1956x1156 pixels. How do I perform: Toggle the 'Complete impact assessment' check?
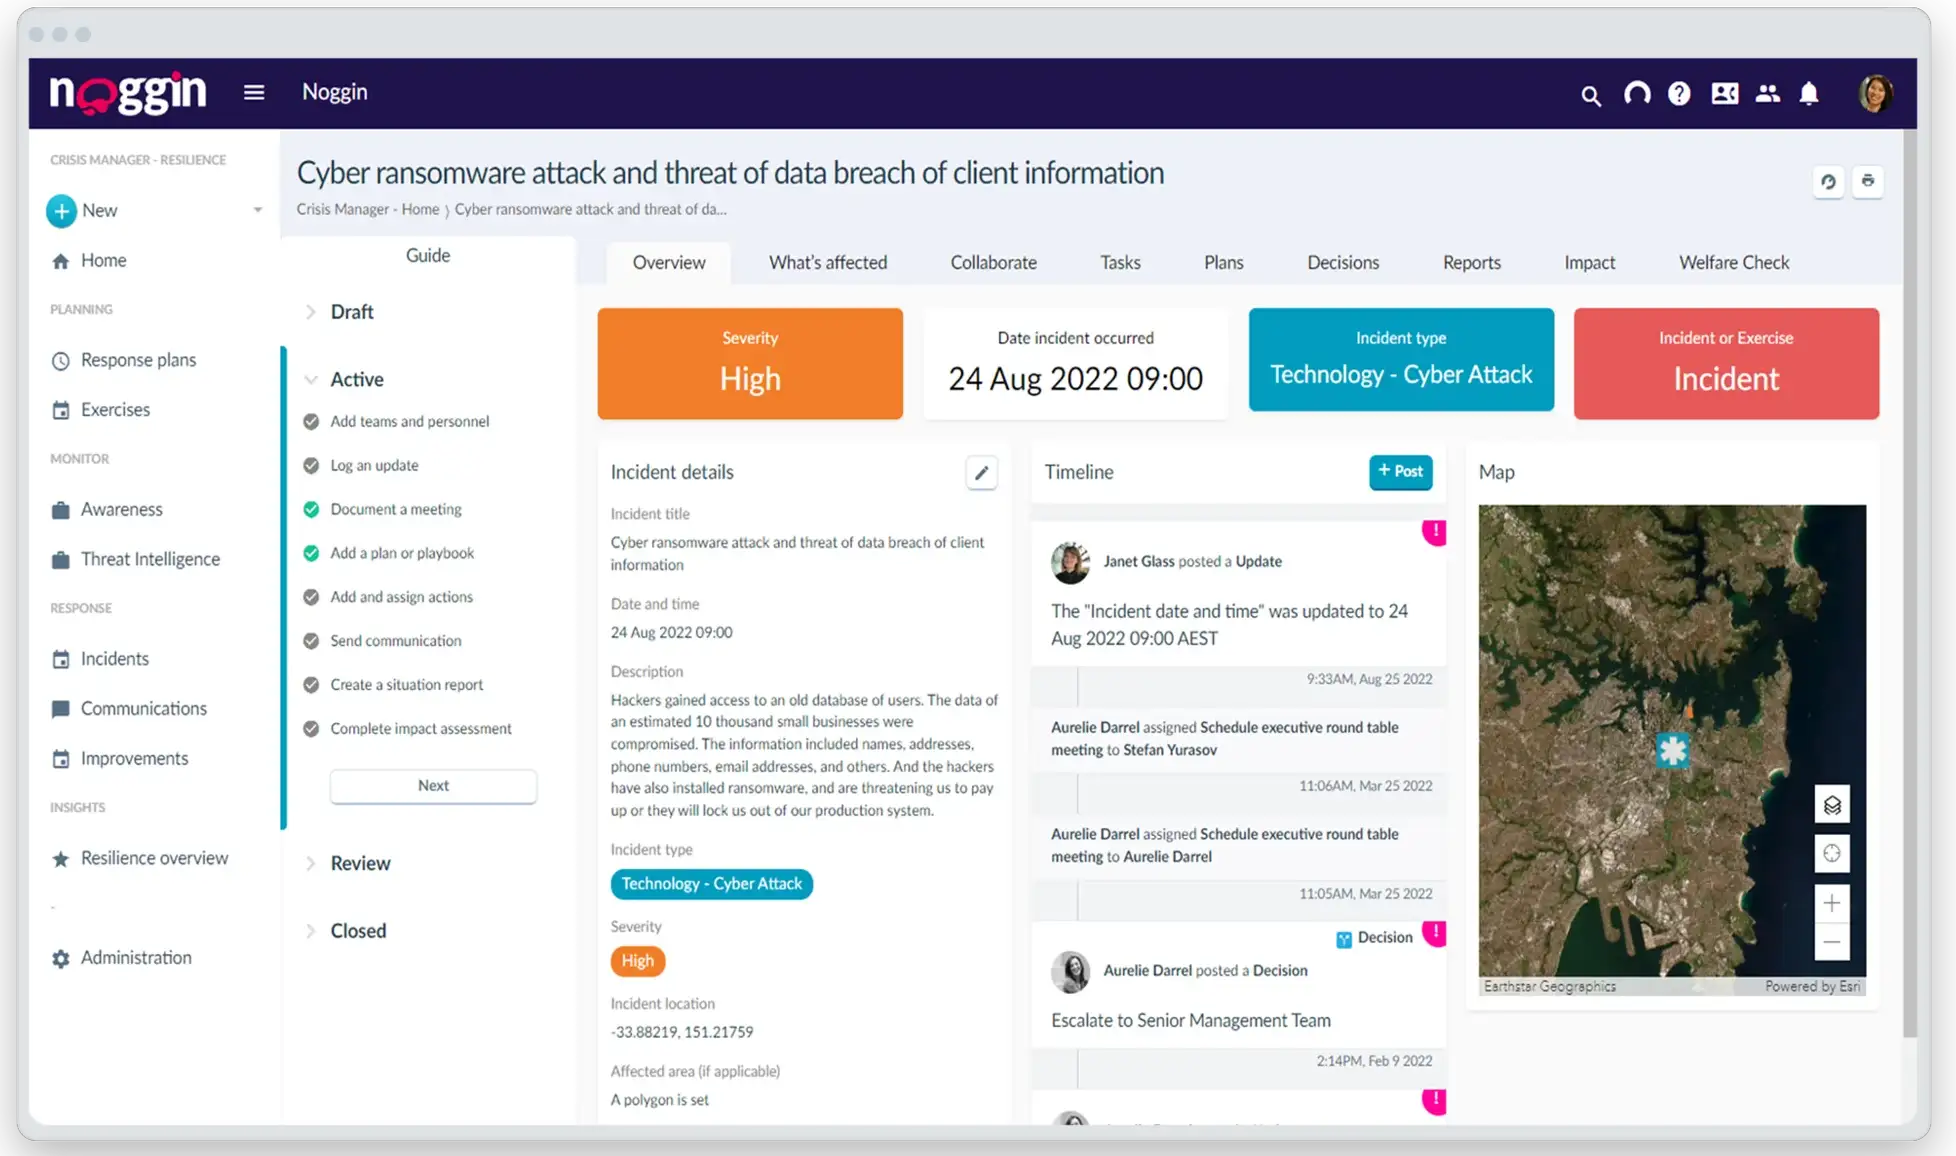click(311, 729)
